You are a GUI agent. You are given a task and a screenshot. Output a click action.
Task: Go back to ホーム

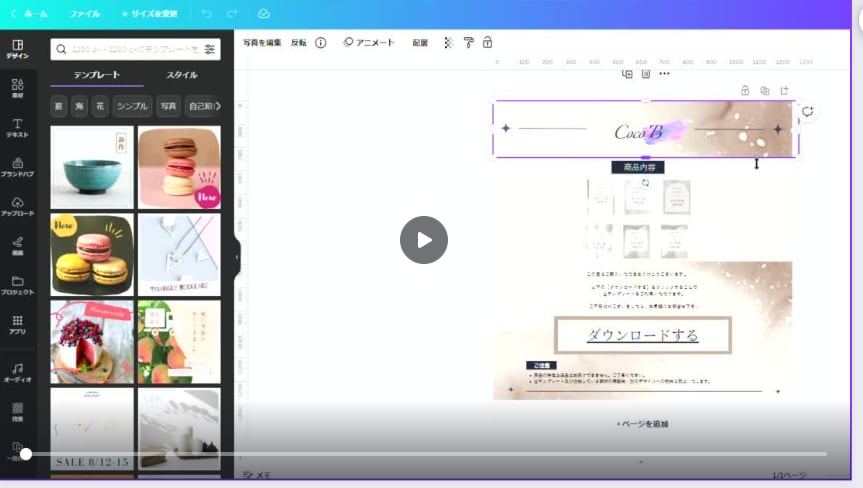click(29, 14)
